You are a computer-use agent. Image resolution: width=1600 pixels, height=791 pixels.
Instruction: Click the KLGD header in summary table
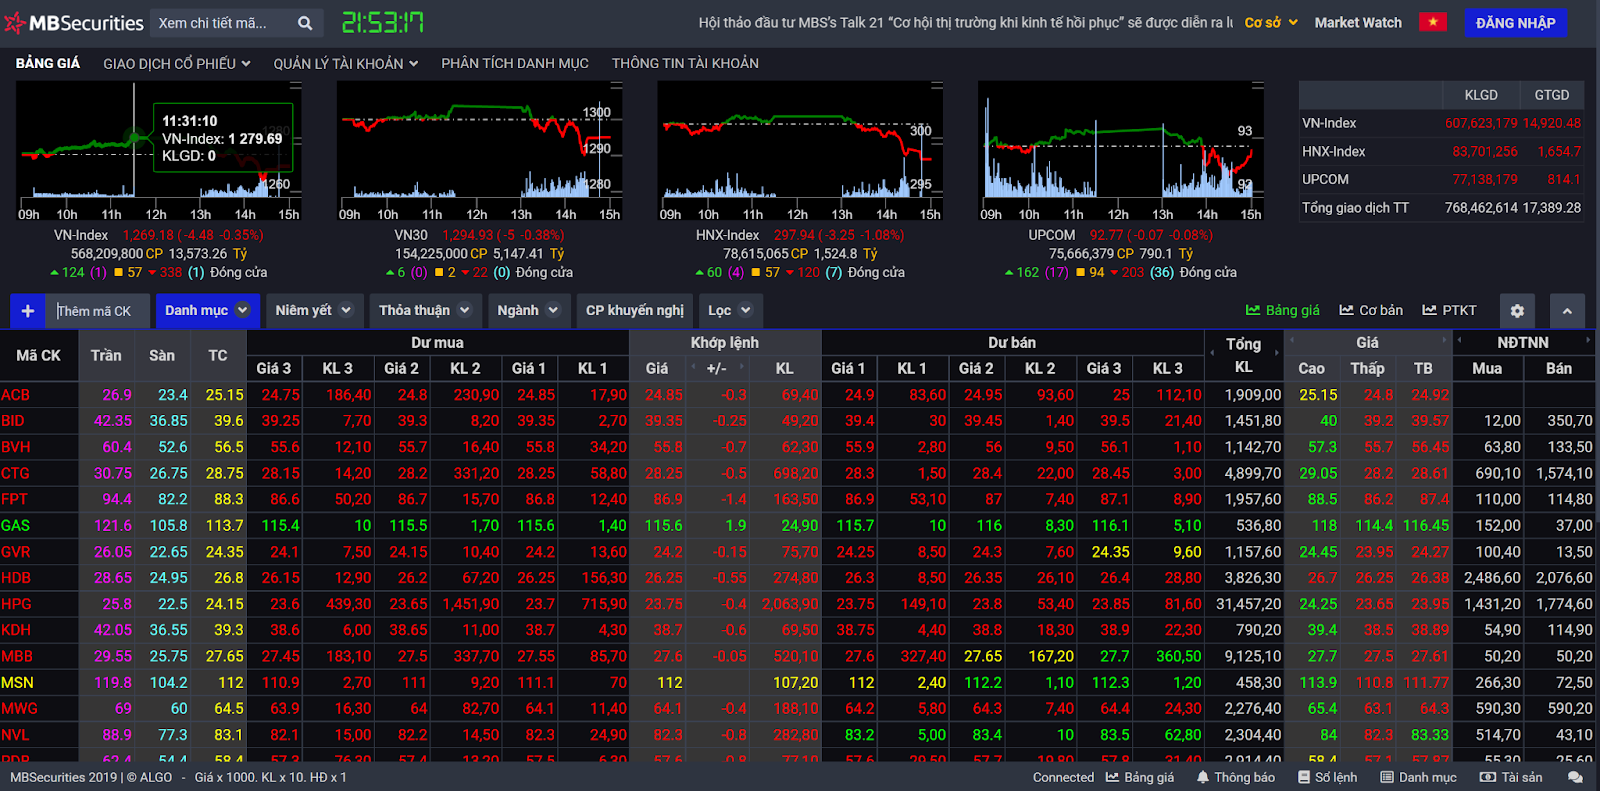pos(1481,95)
